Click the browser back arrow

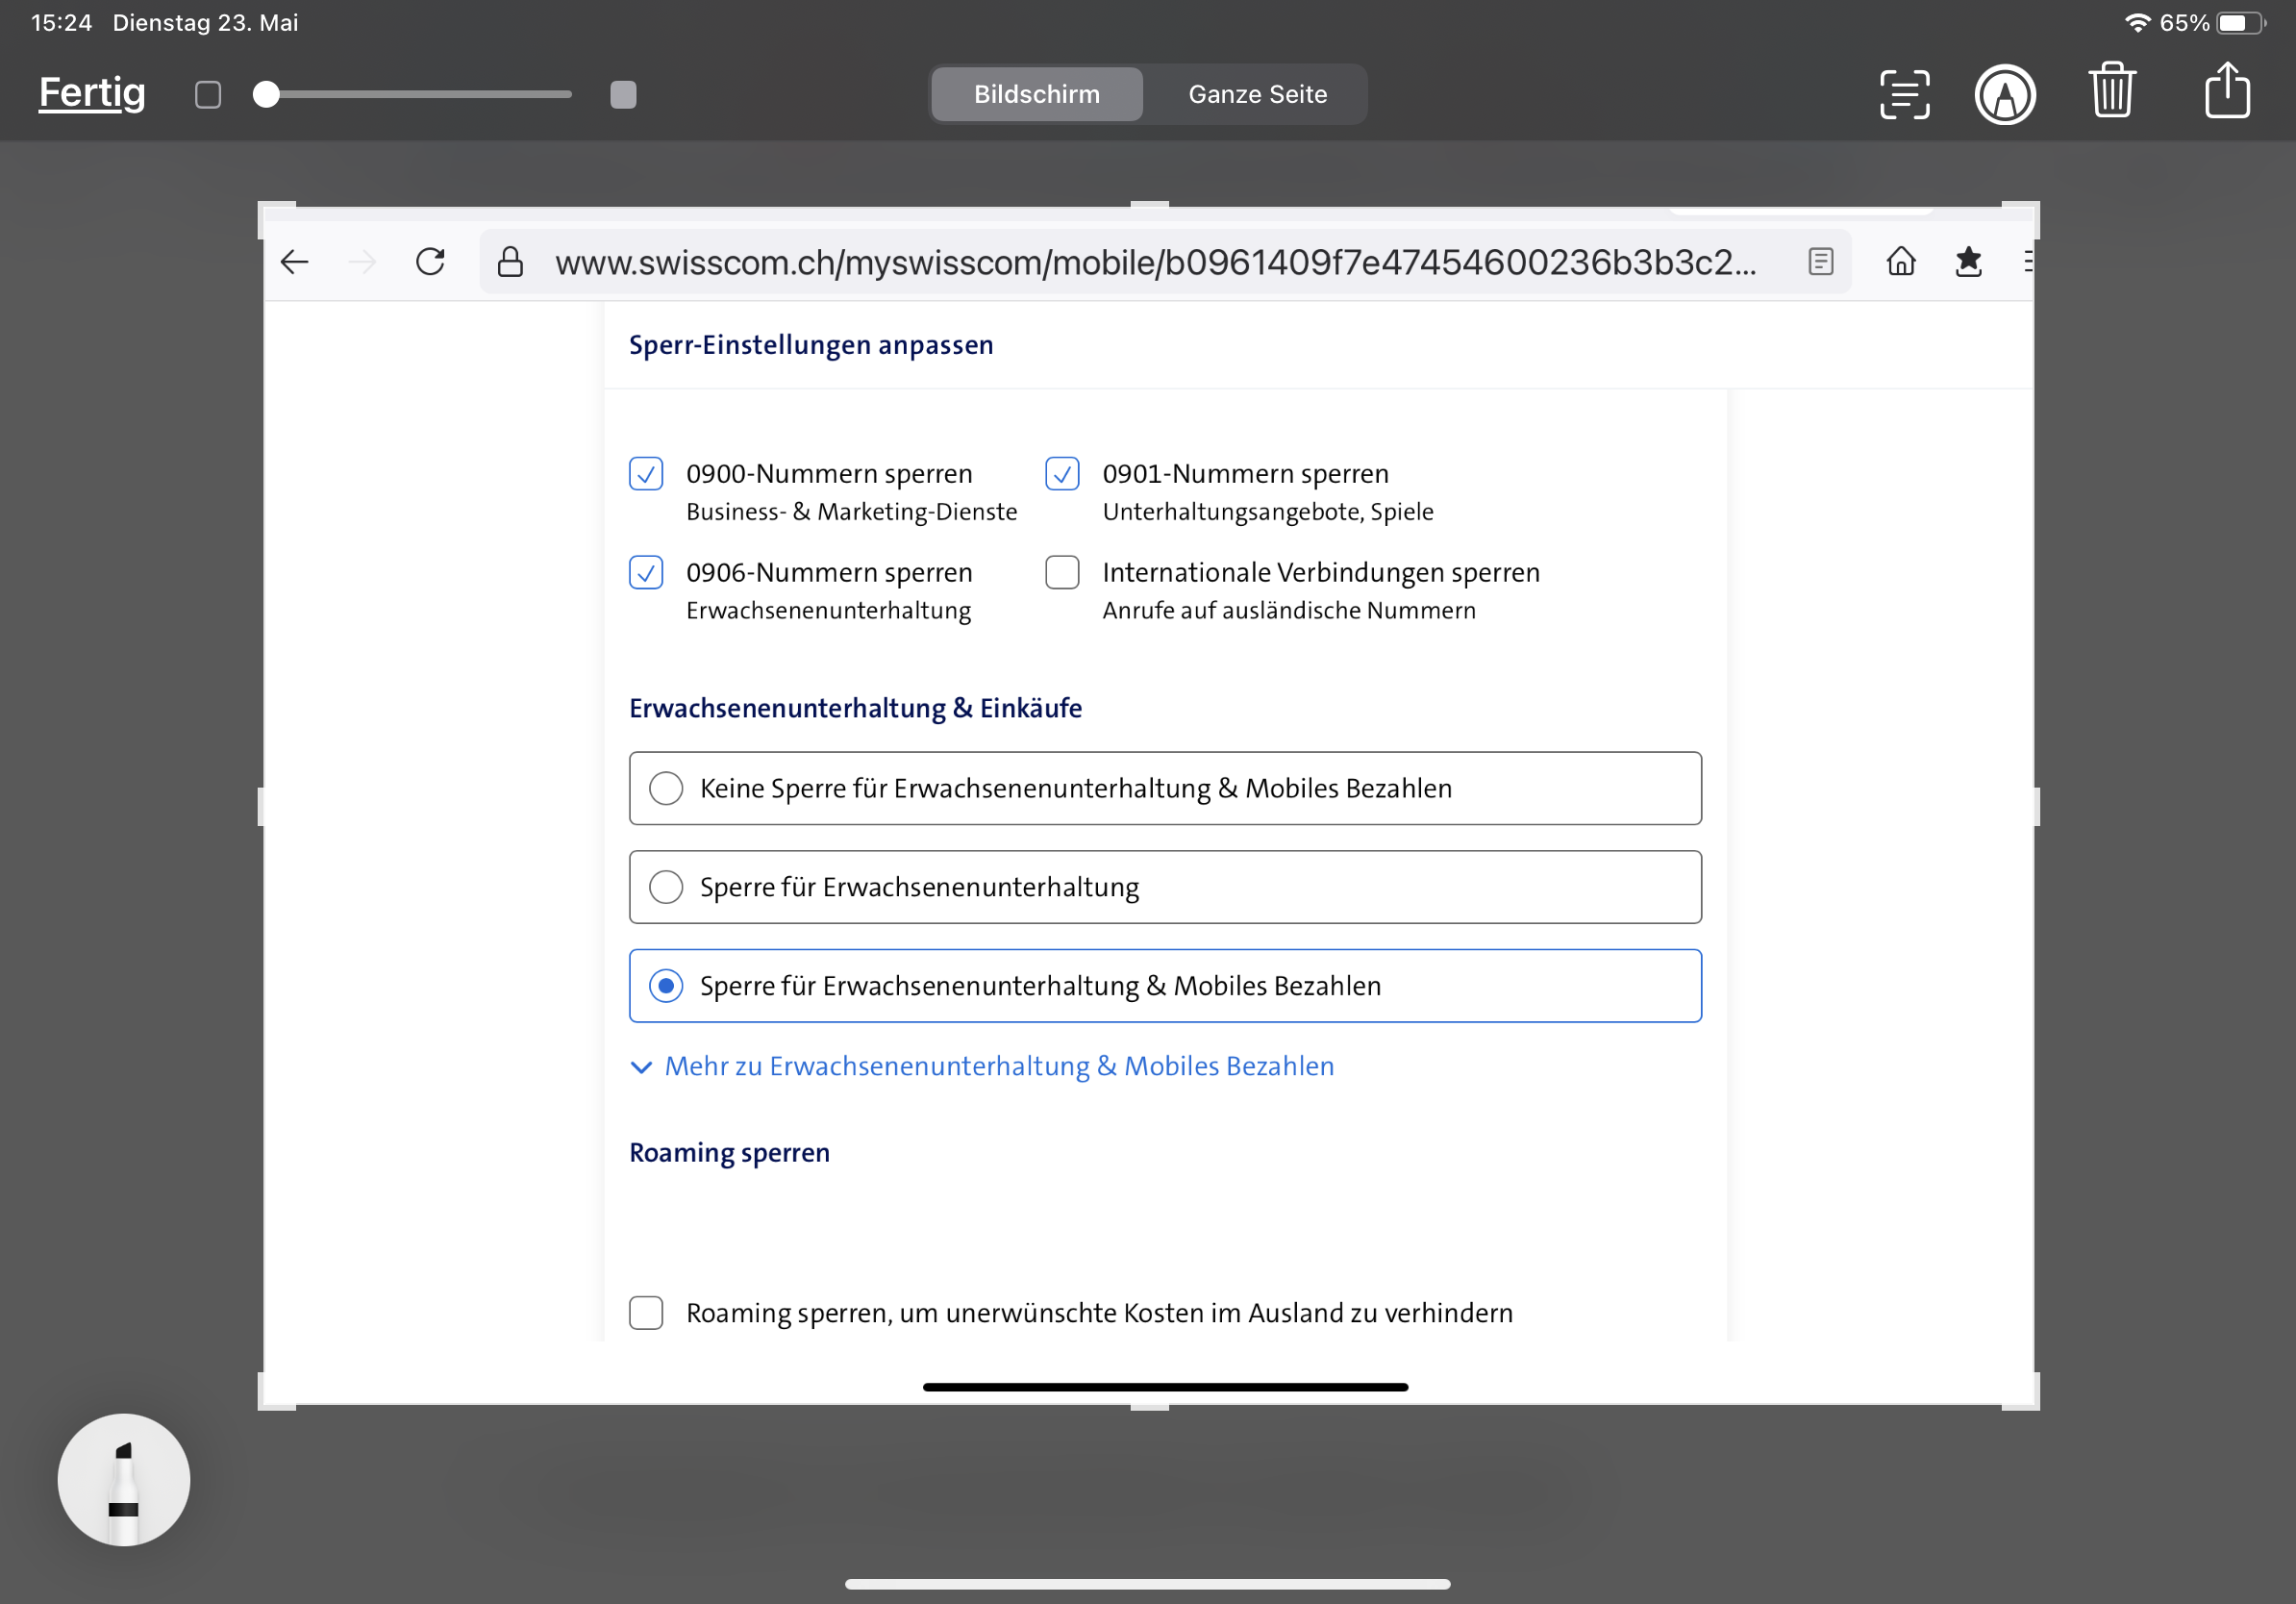coord(295,262)
